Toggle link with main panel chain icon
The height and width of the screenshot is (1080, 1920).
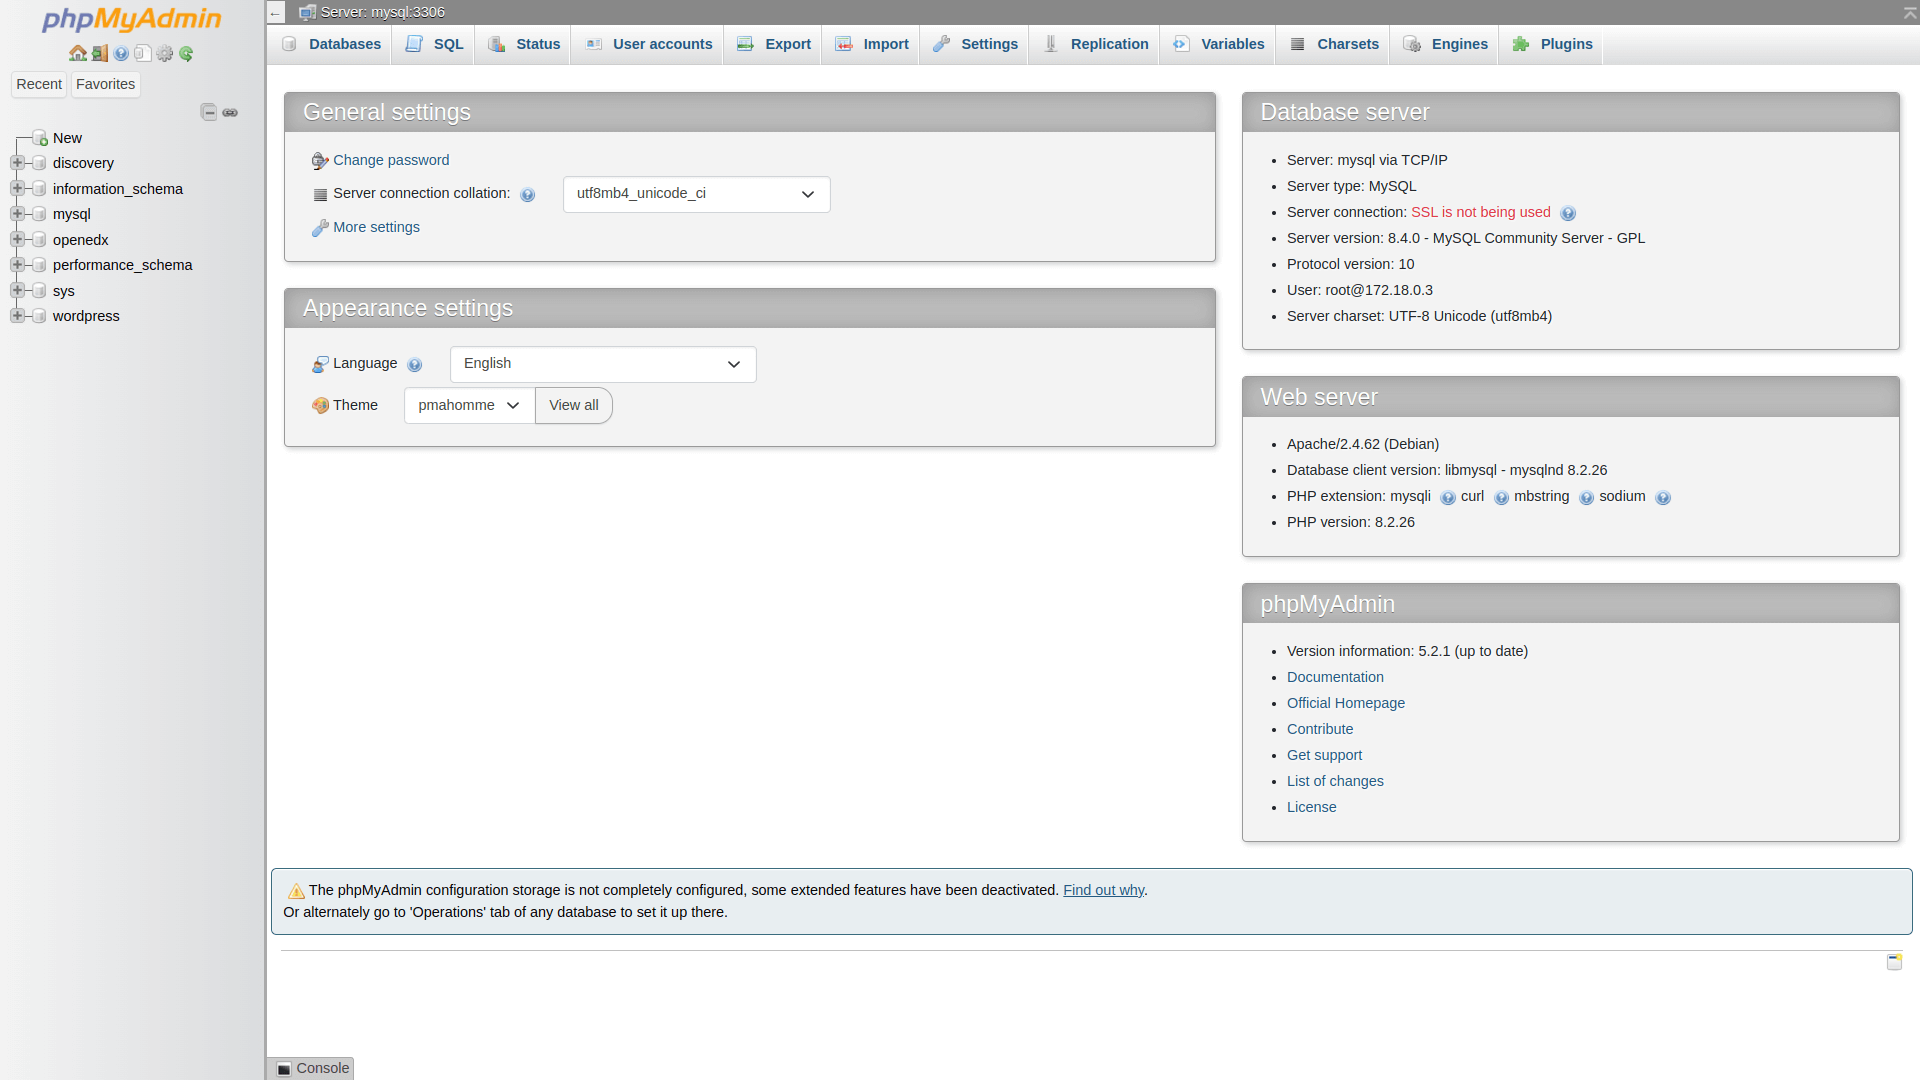click(x=230, y=112)
